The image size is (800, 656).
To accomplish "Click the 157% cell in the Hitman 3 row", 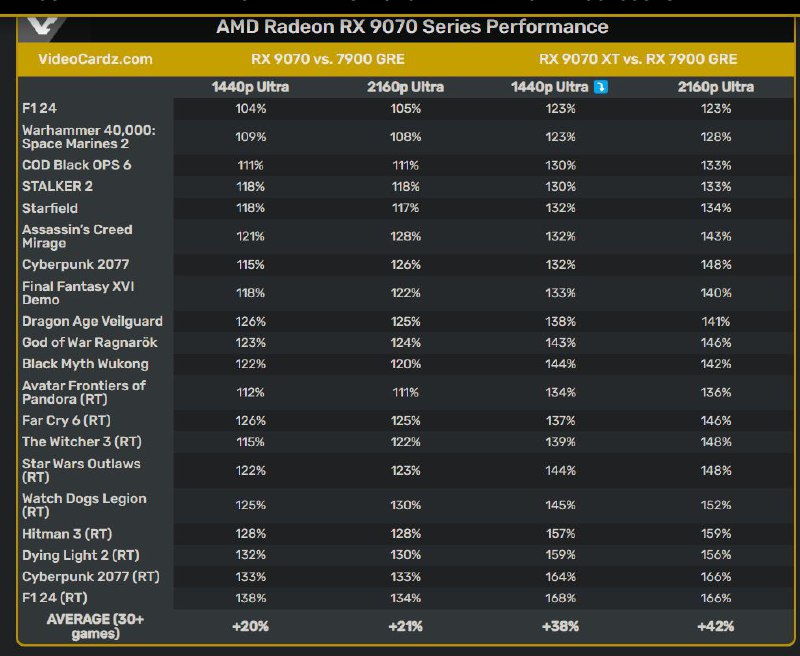I will point(561,534).
